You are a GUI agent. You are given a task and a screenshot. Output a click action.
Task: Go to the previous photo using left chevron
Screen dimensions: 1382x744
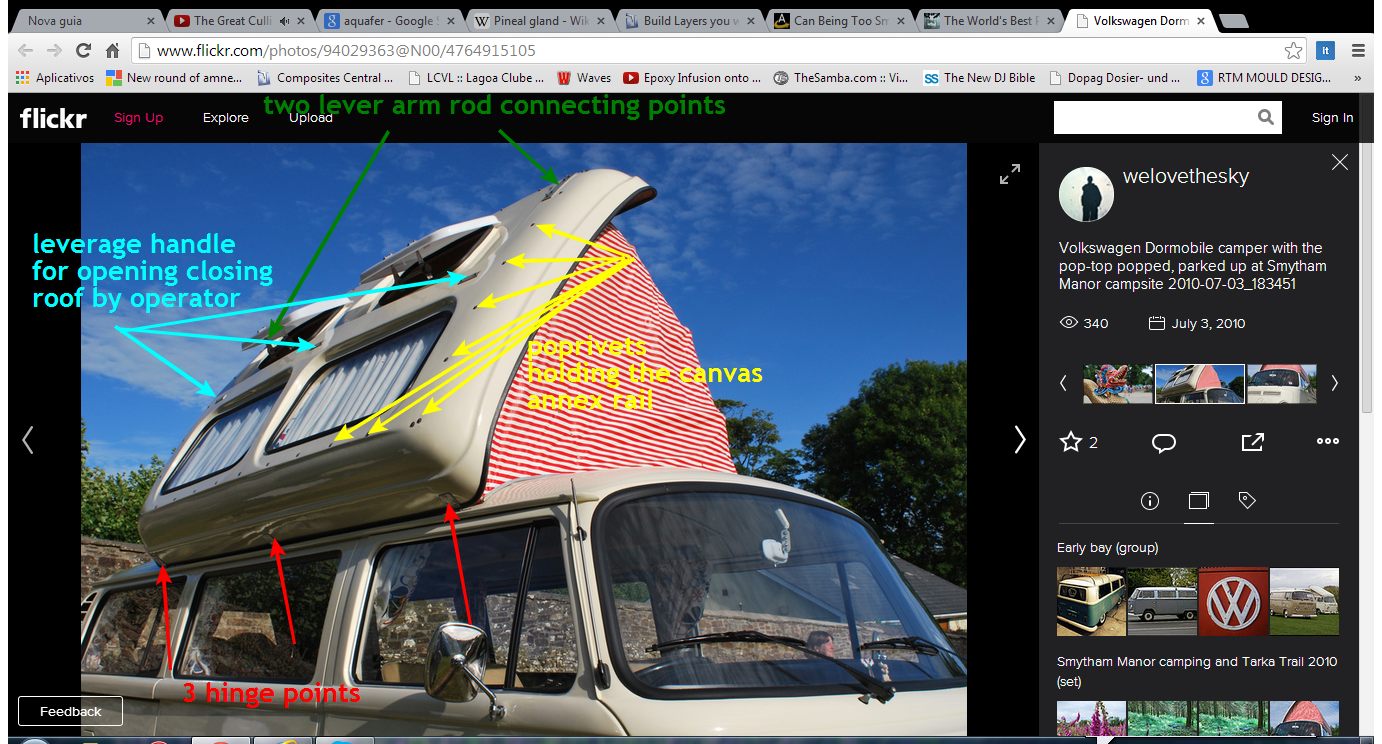(28, 440)
